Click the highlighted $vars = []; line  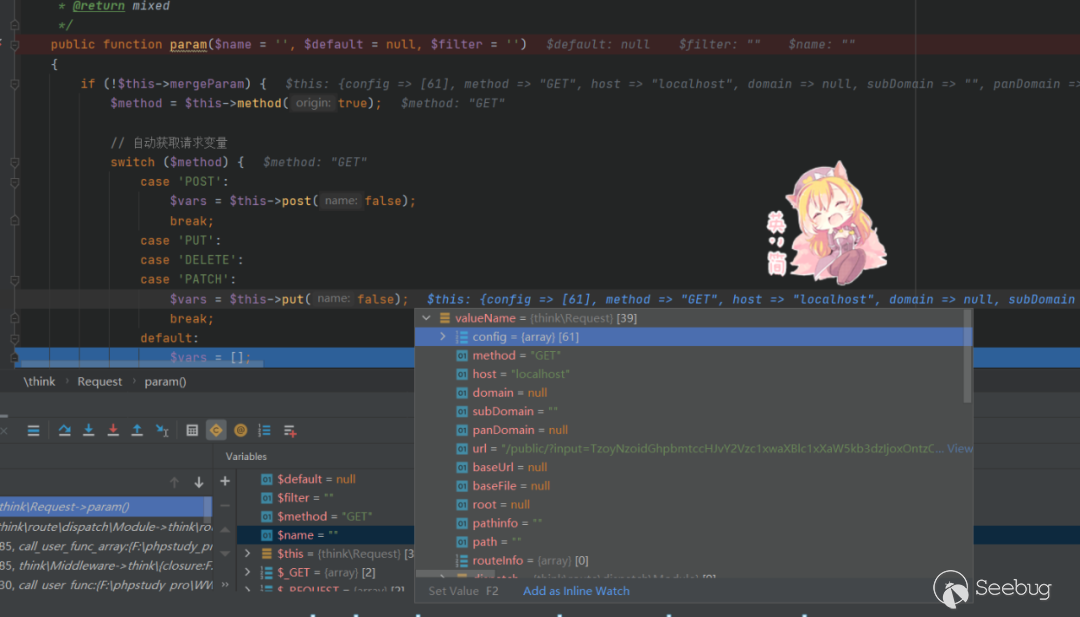point(211,357)
